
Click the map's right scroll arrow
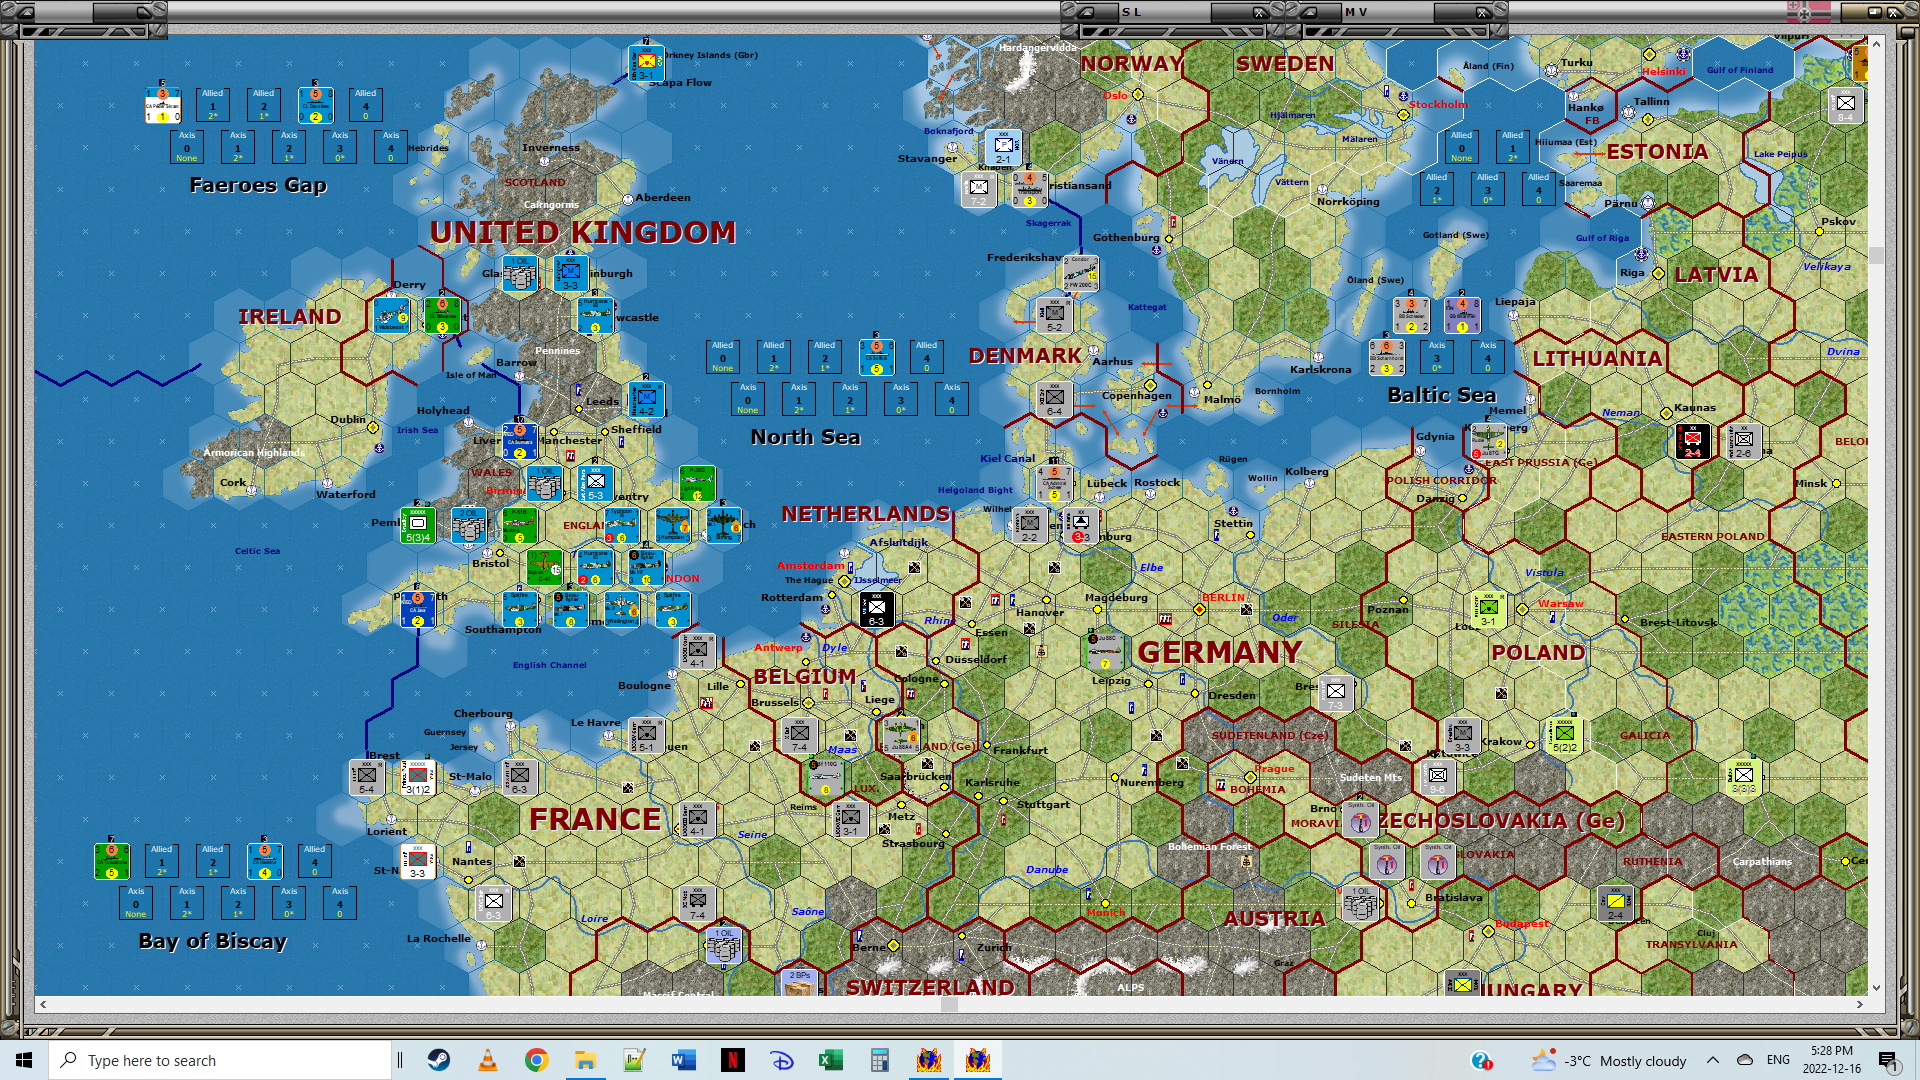point(1860,1004)
